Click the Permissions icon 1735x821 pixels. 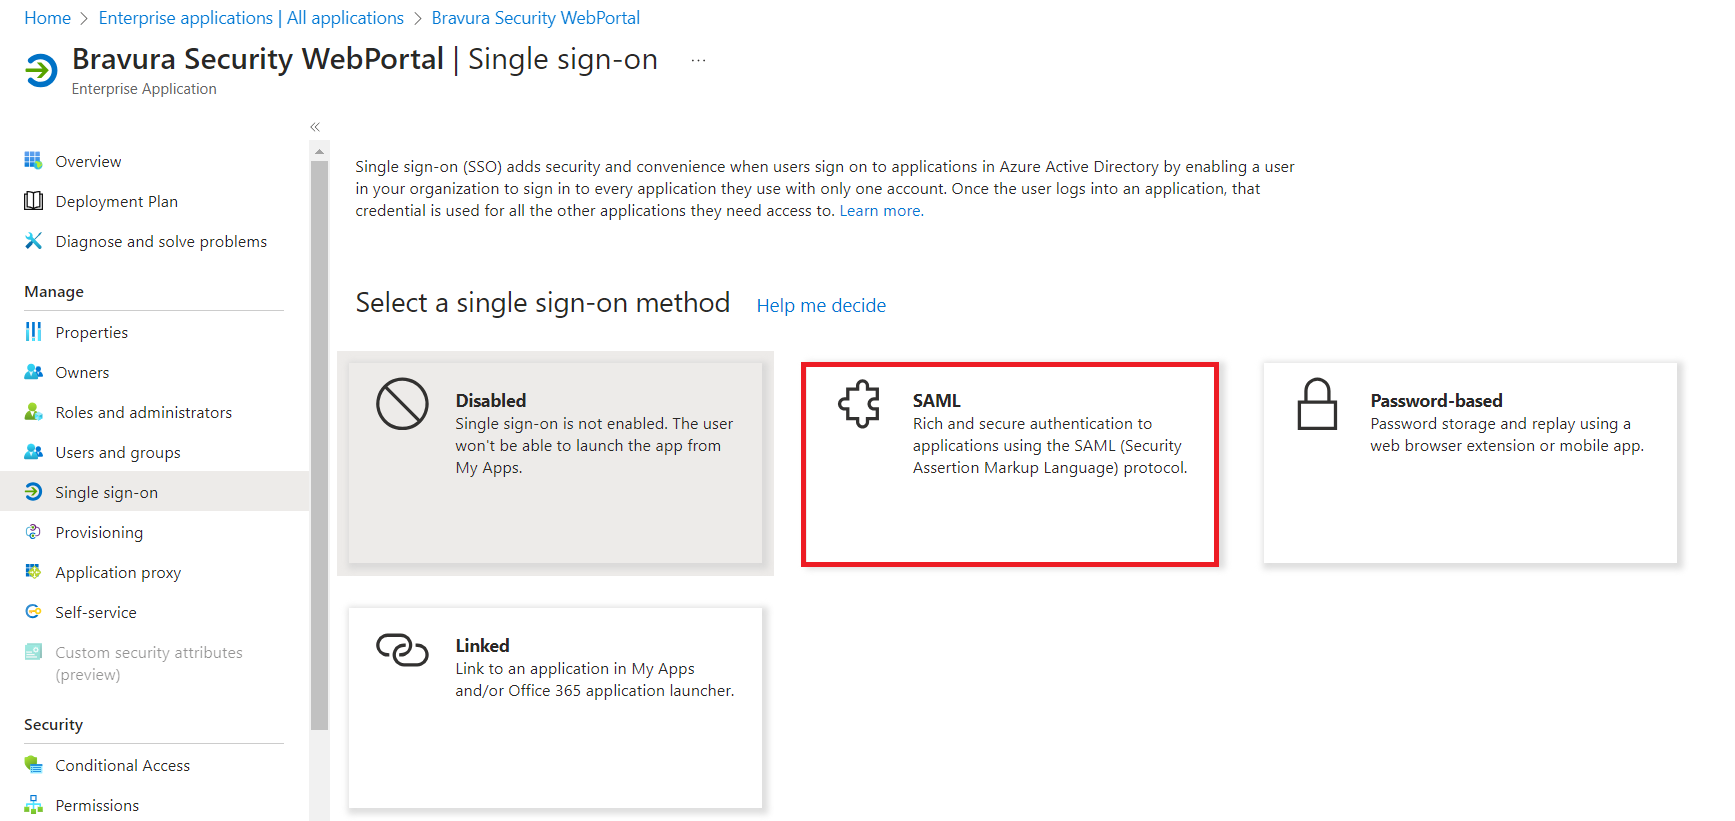tap(33, 804)
